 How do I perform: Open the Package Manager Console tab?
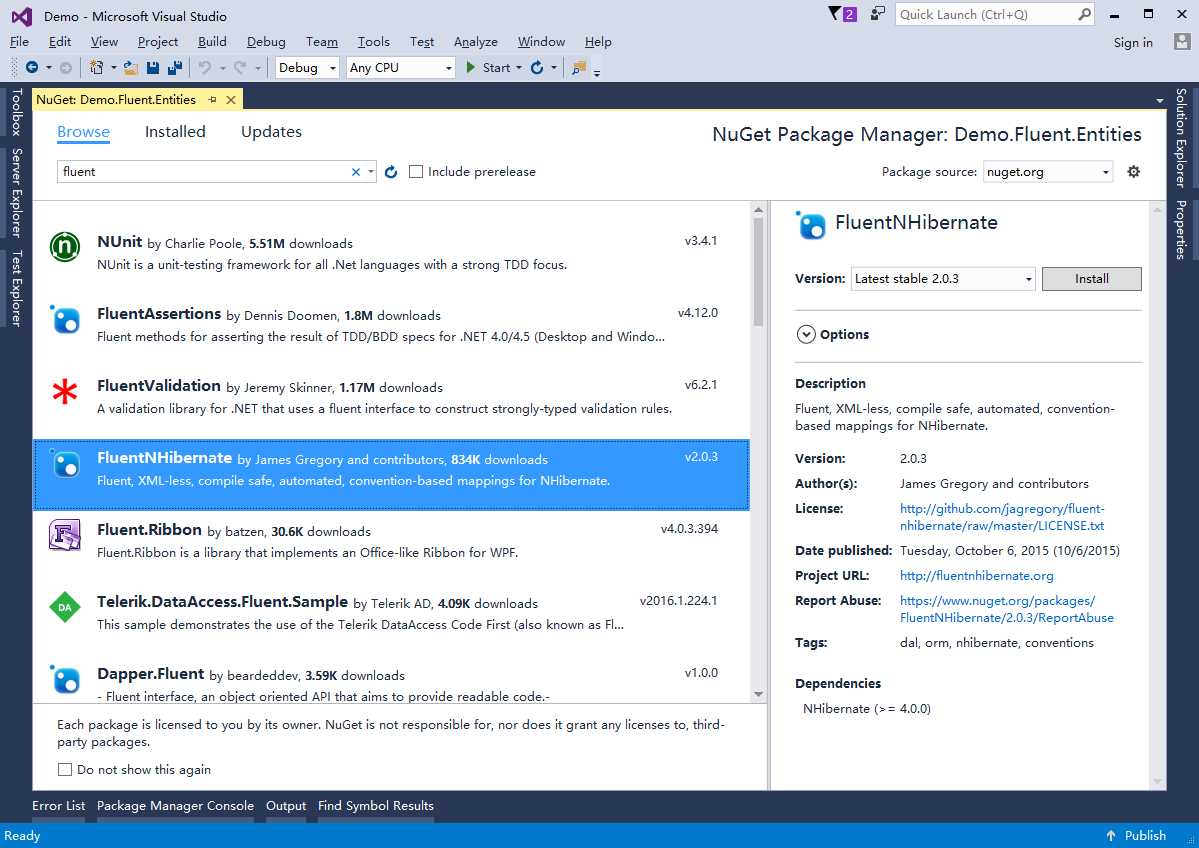(175, 805)
